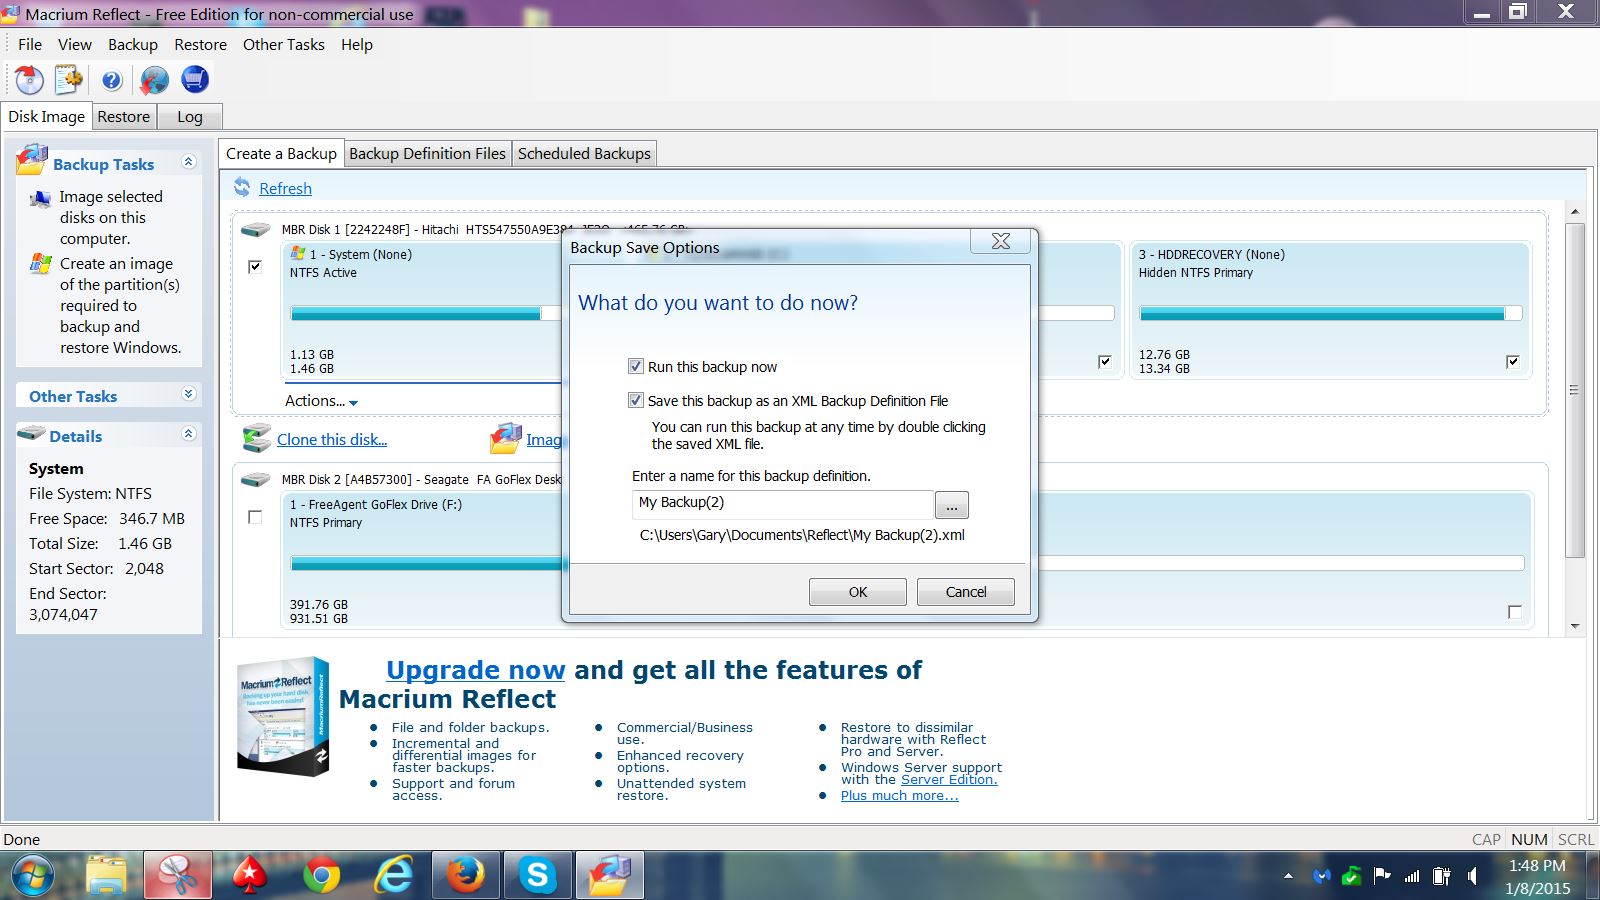Click the Plus much more link
1600x900 pixels.
coord(899,795)
